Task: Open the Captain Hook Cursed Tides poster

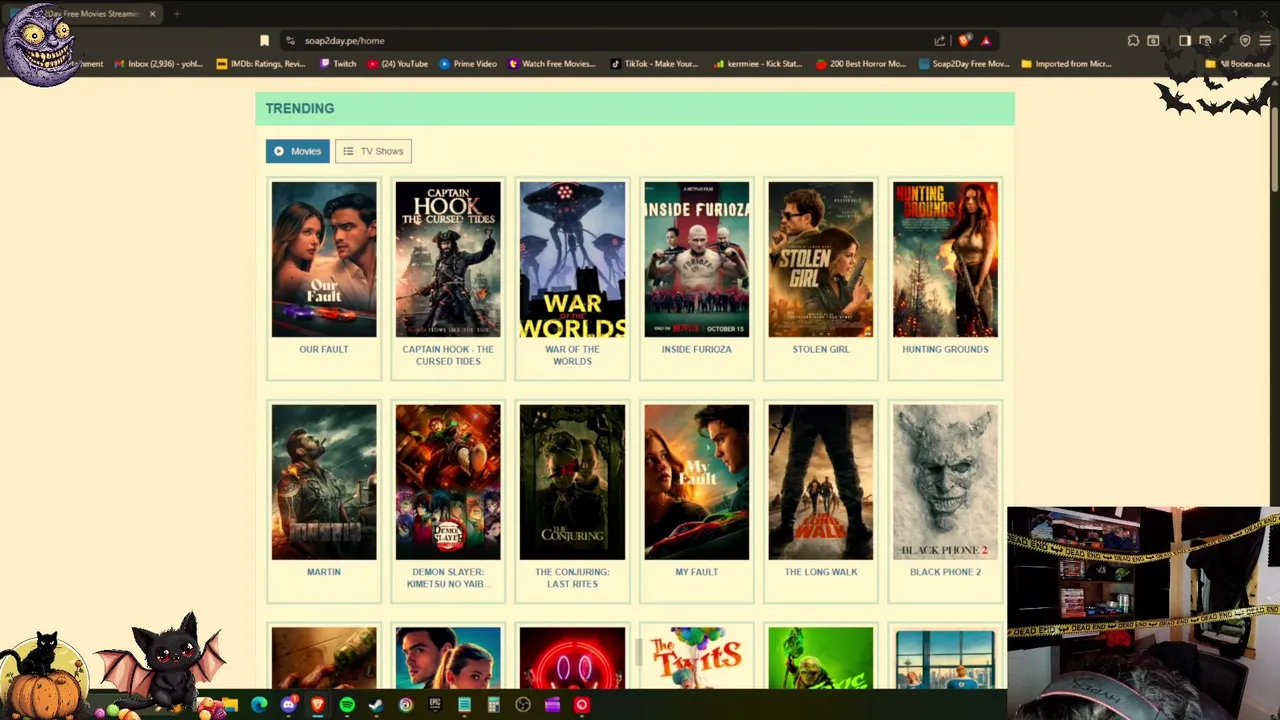Action: click(x=448, y=260)
